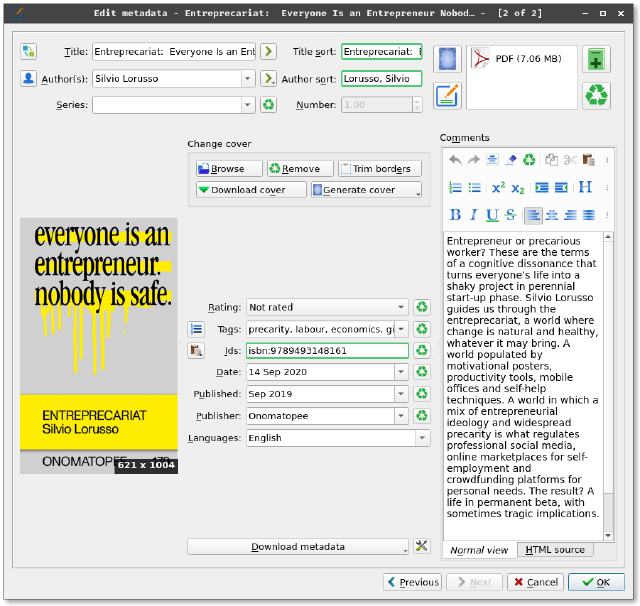Switch to HTML source tab
This screenshot has height=606, width=640.
tap(555, 550)
